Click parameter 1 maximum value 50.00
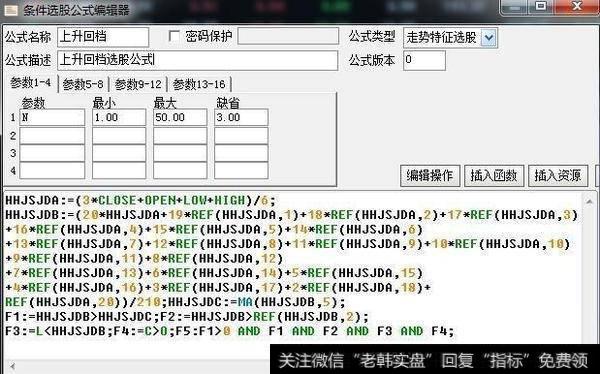This screenshot has height=374, width=600. 180,118
